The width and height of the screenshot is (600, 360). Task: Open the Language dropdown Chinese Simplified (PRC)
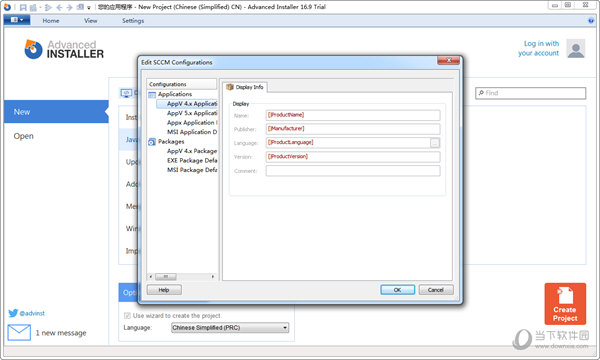tap(230, 328)
